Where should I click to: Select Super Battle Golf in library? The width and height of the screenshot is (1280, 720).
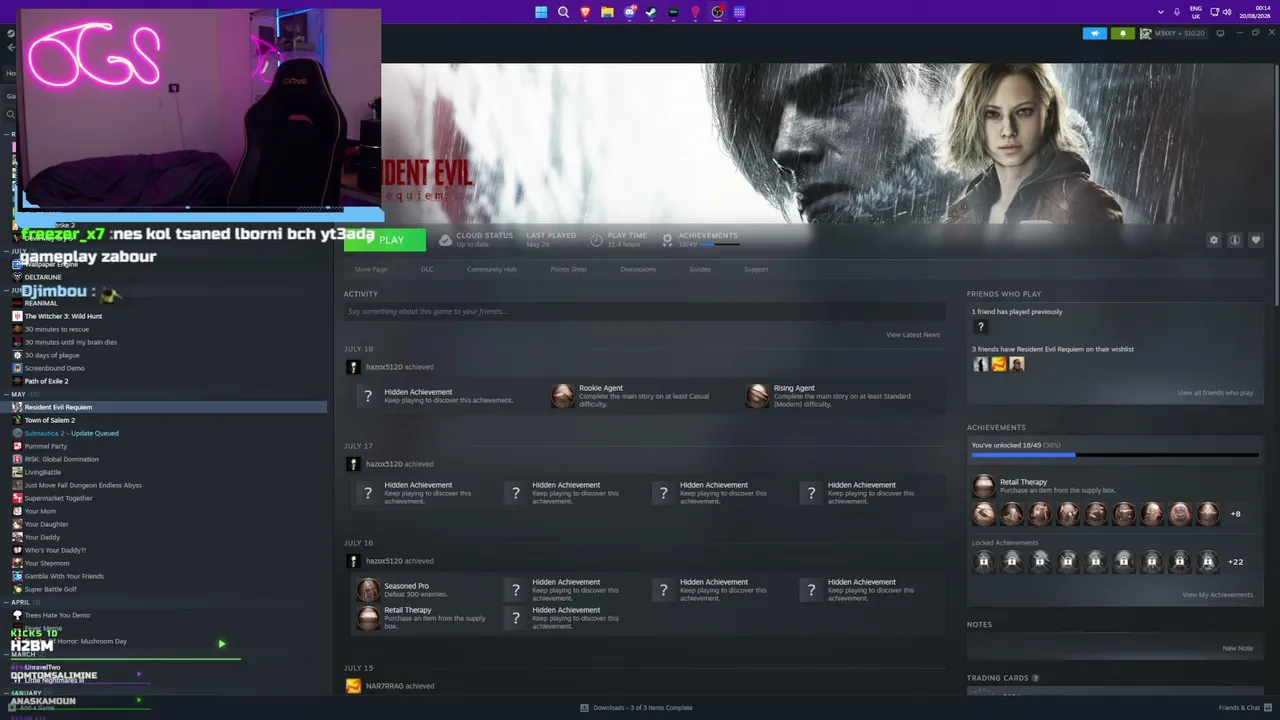pyautogui.click(x=50, y=589)
